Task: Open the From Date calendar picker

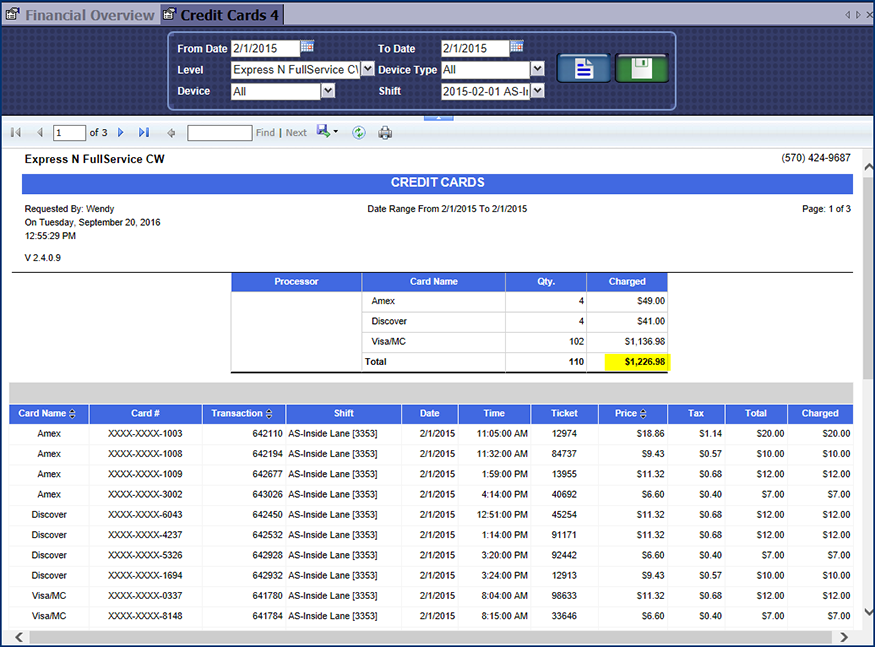Action: click(308, 47)
